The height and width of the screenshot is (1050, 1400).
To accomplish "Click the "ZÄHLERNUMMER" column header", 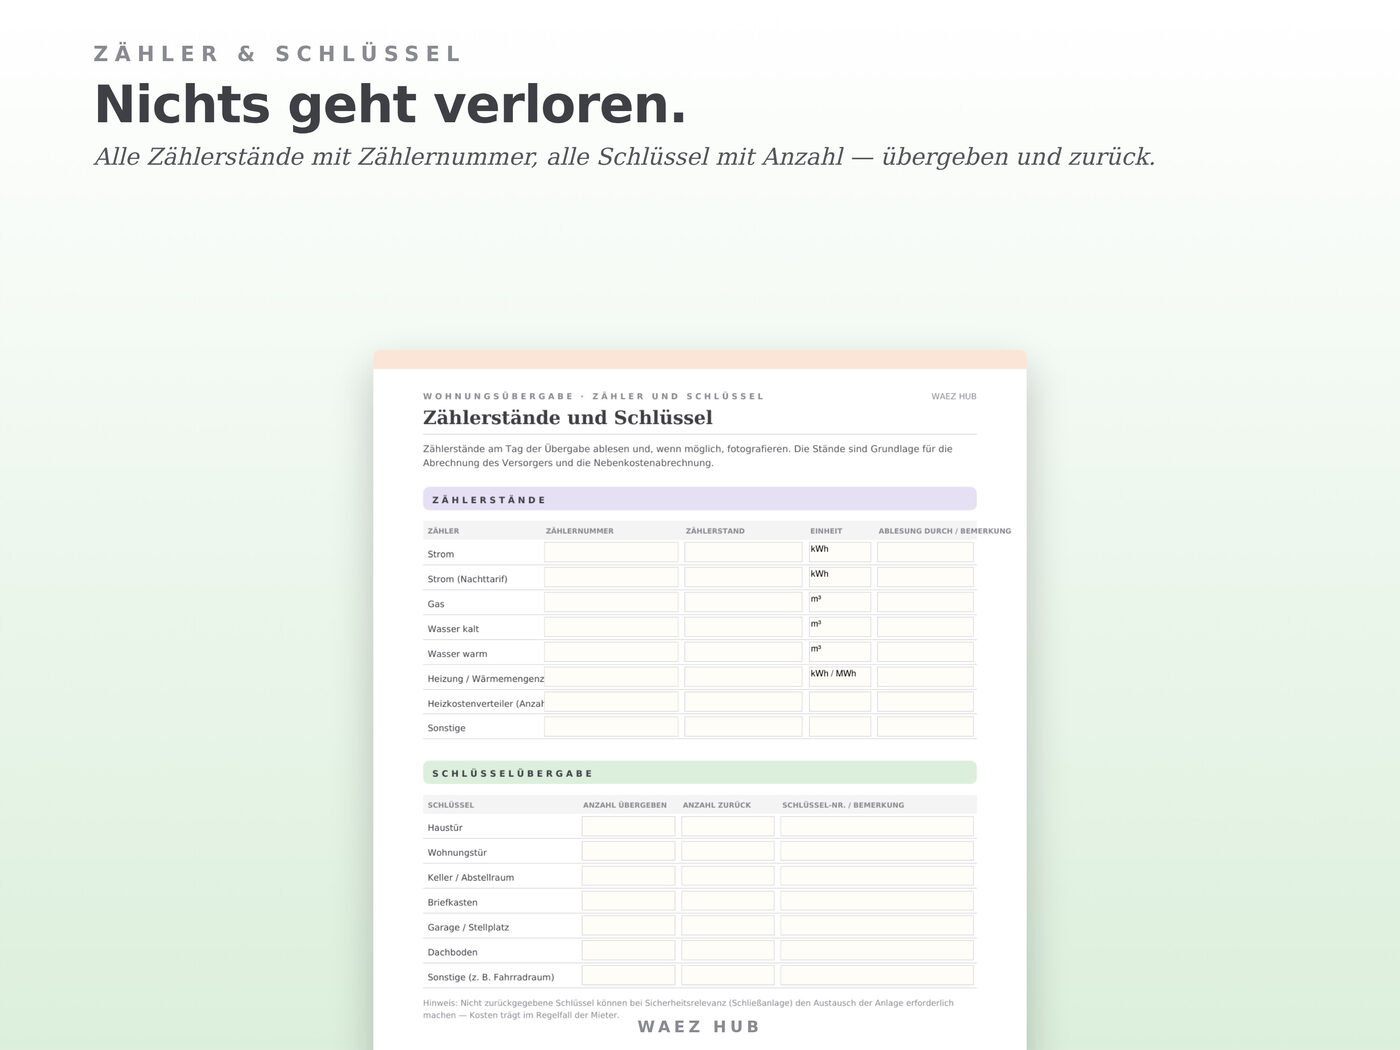I will point(580,531).
